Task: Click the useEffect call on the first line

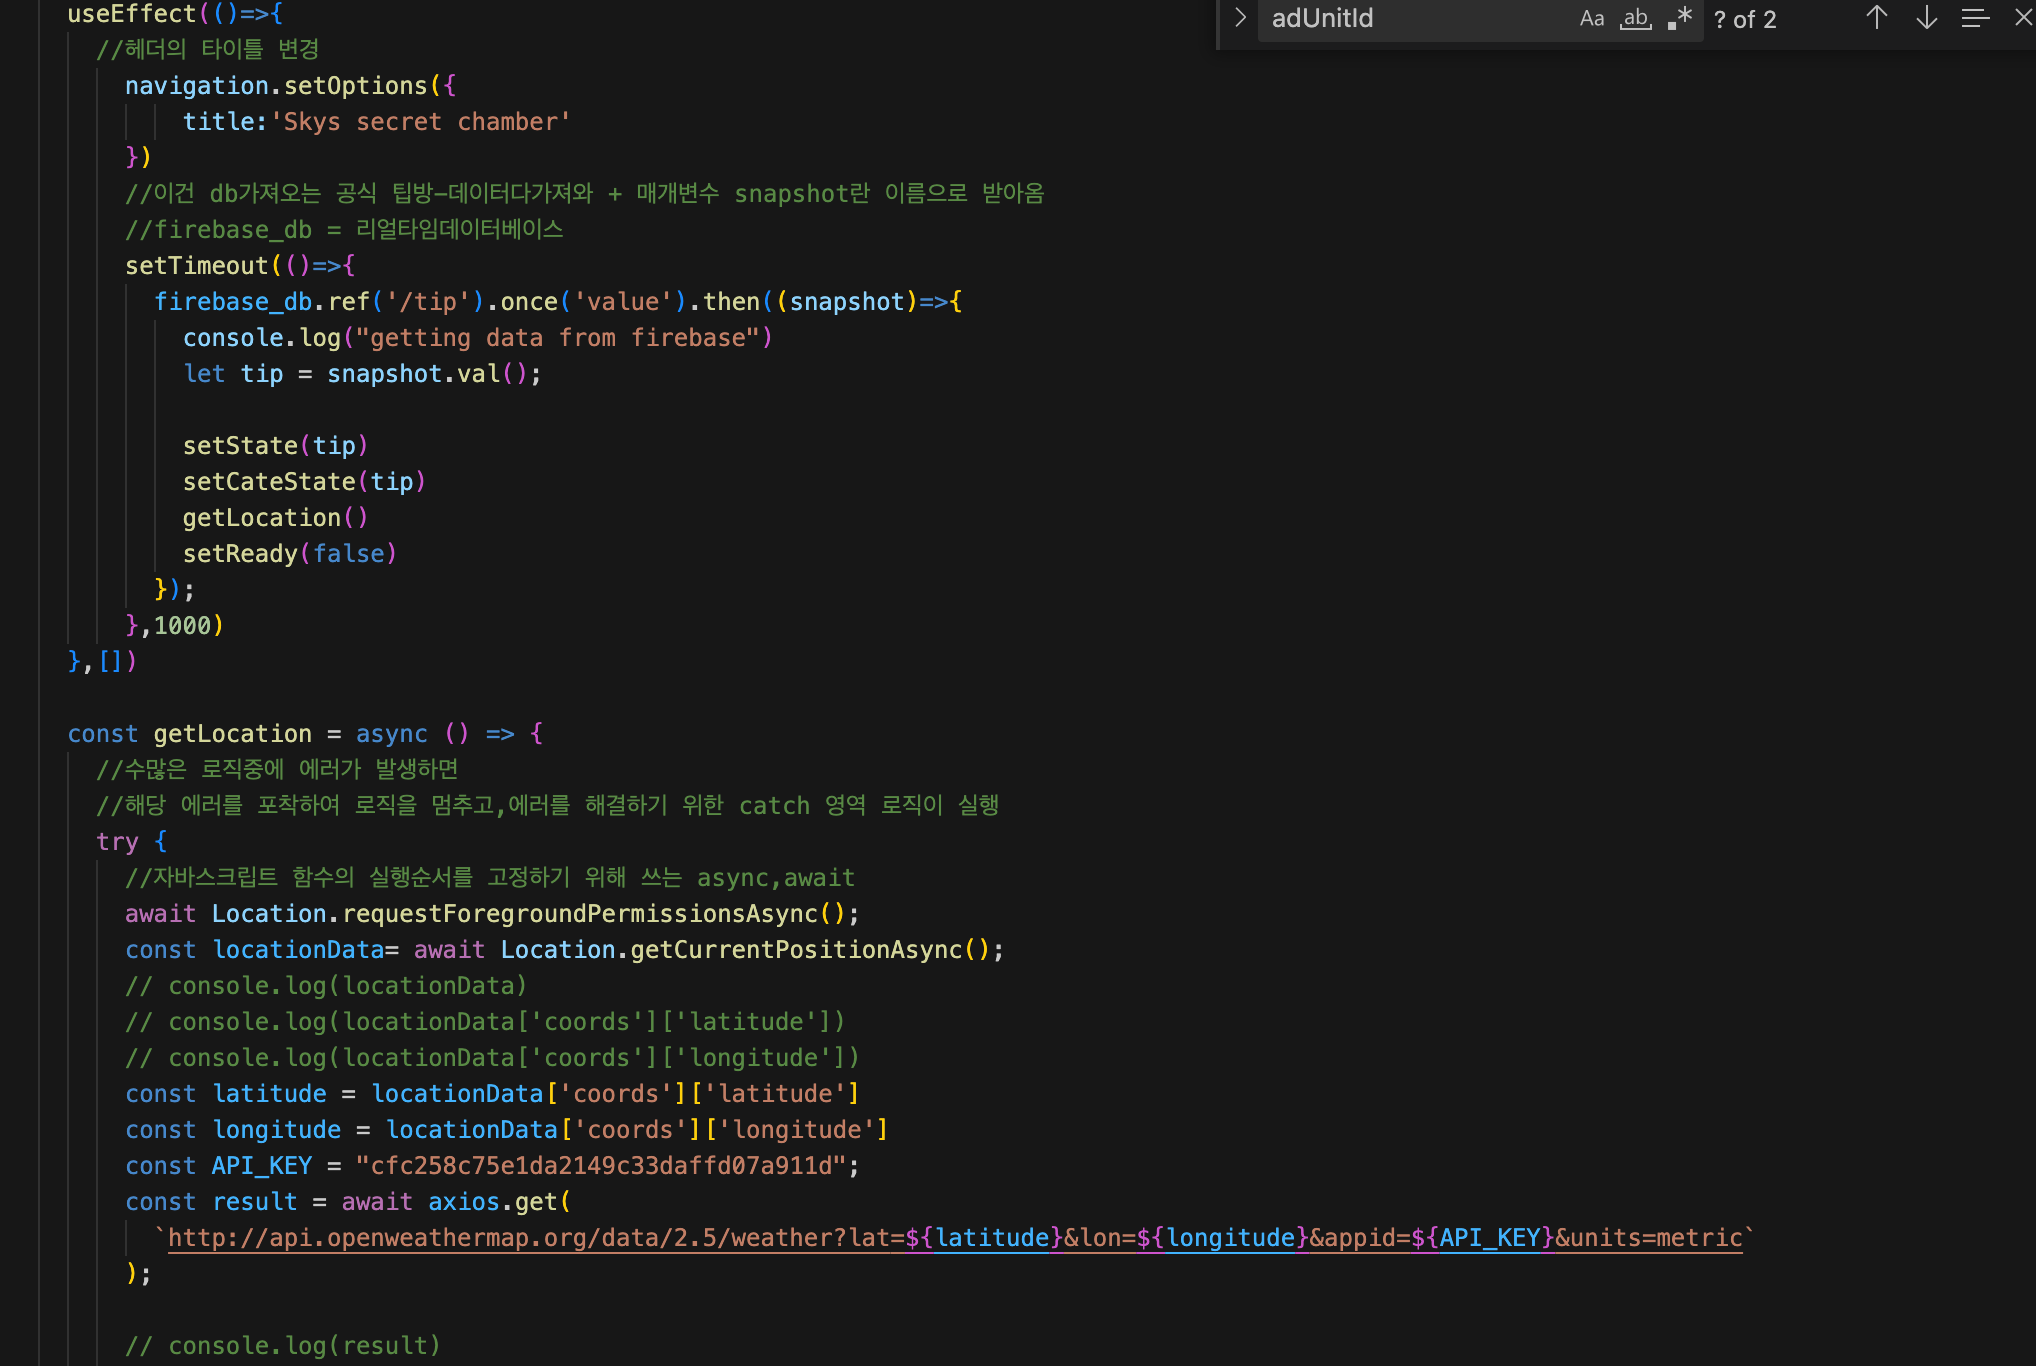Action: [x=175, y=14]
